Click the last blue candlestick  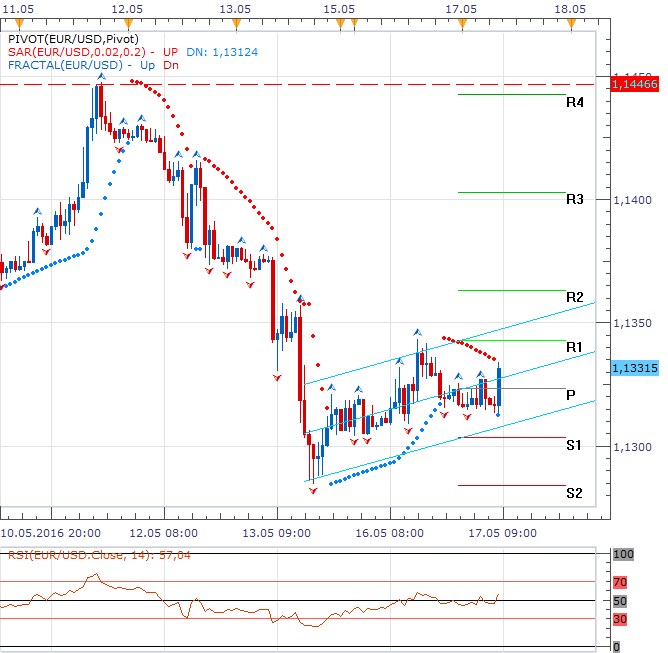499,387
